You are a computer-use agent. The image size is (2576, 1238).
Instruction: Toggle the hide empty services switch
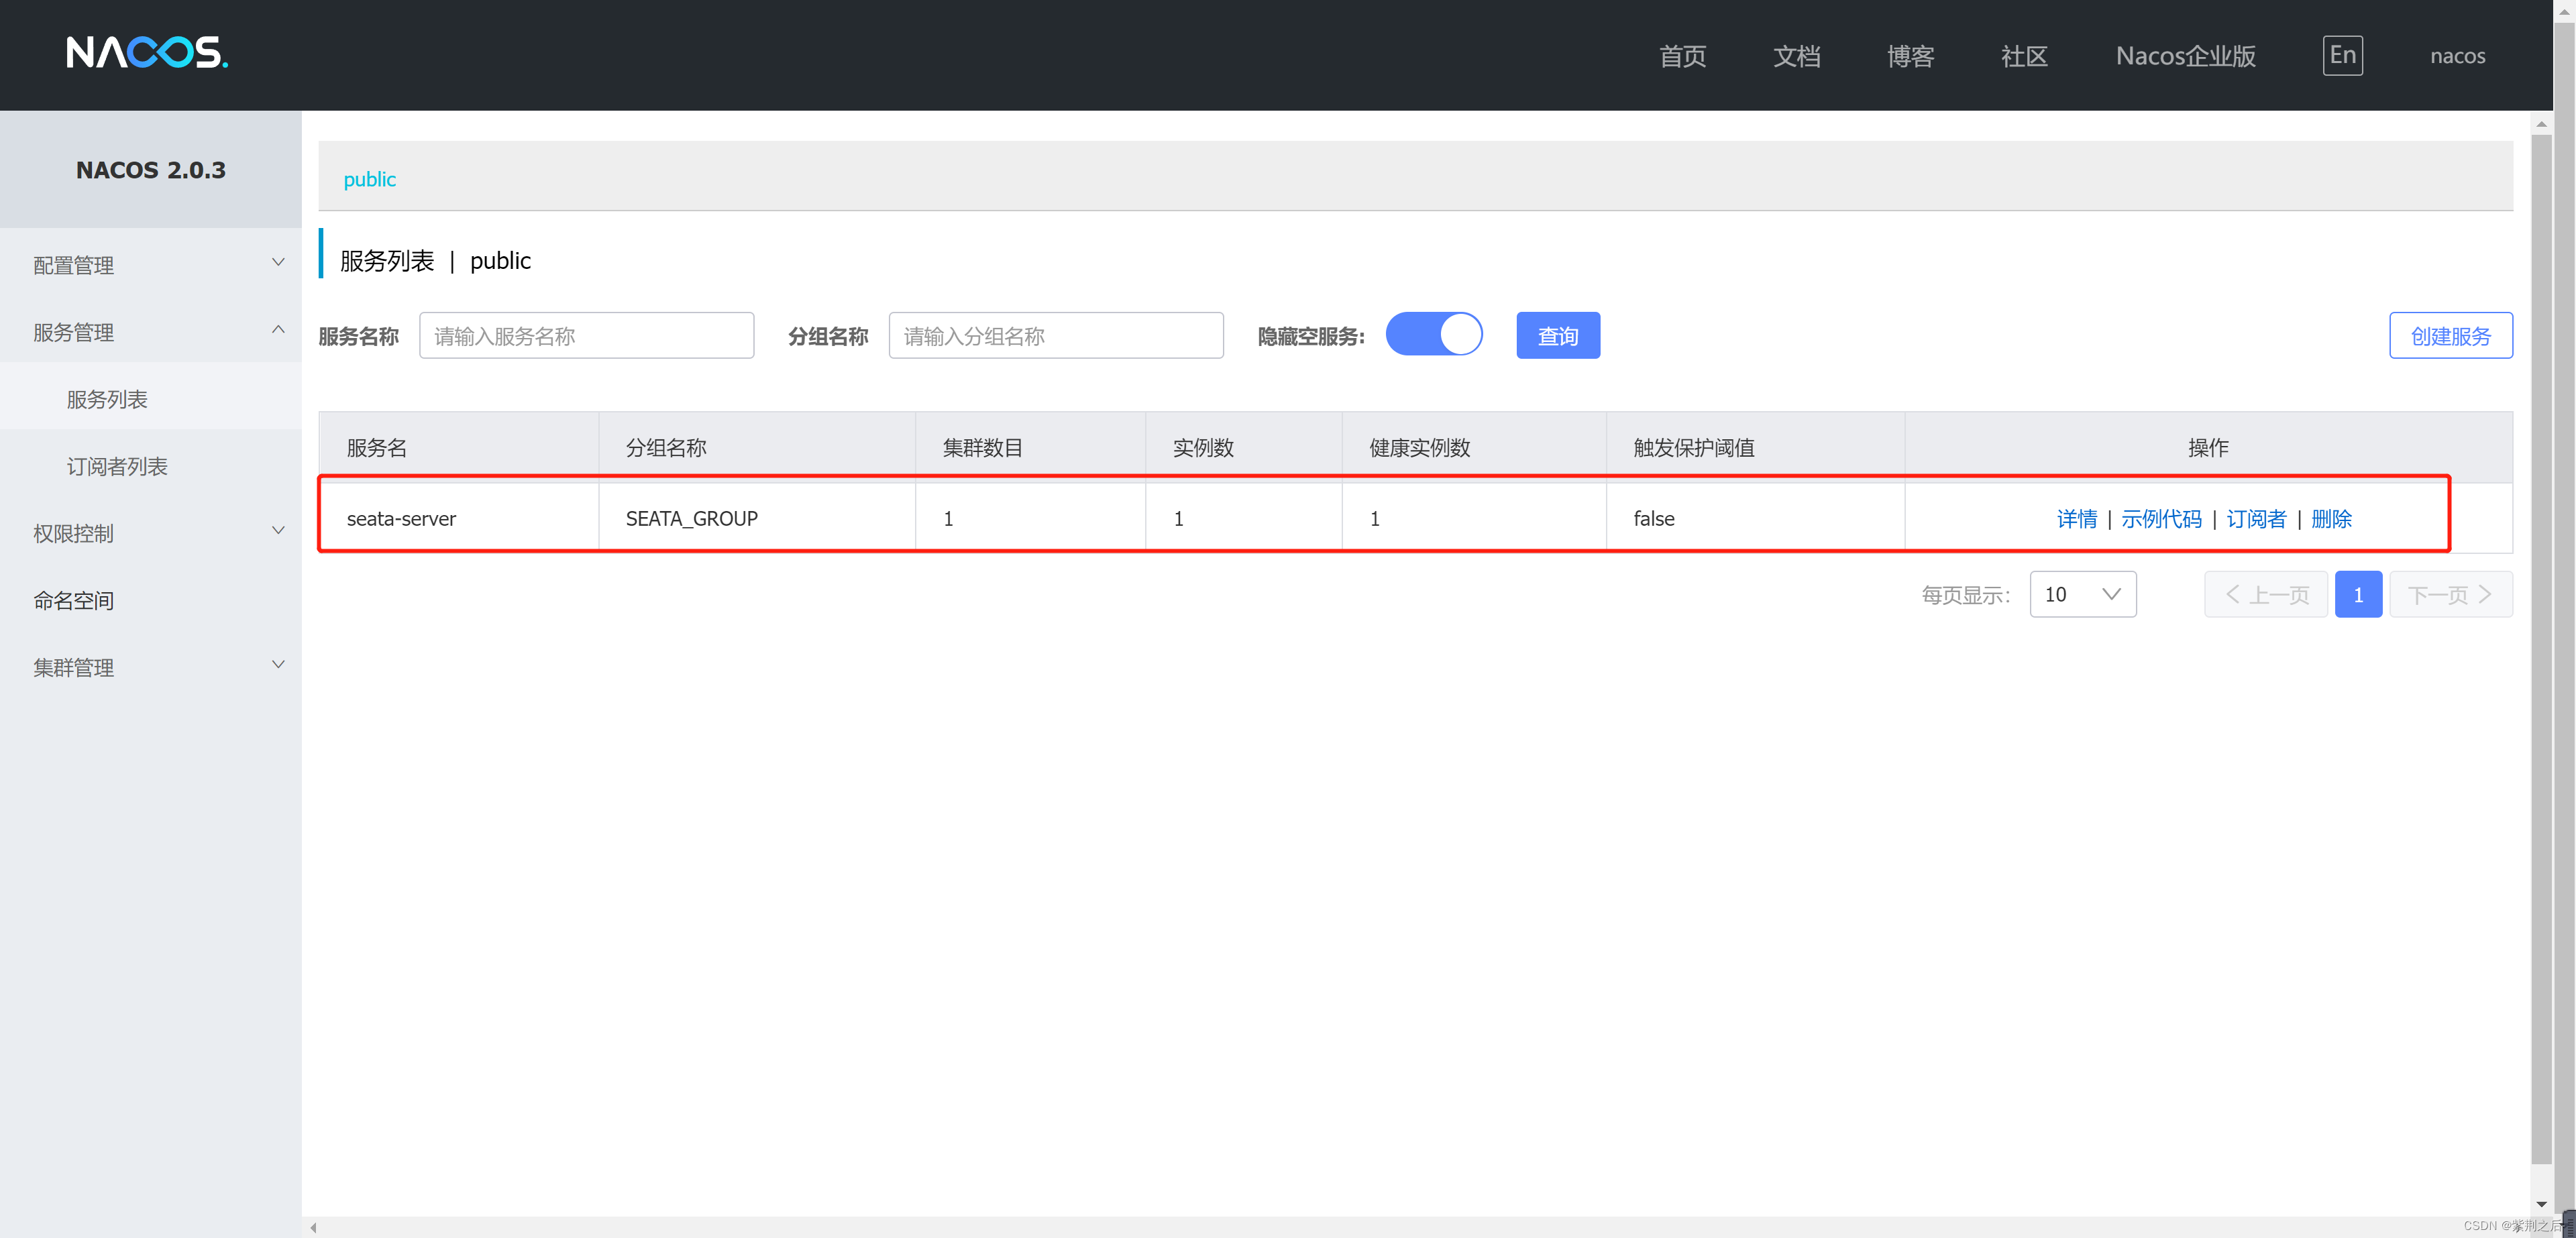[1433, 334]
